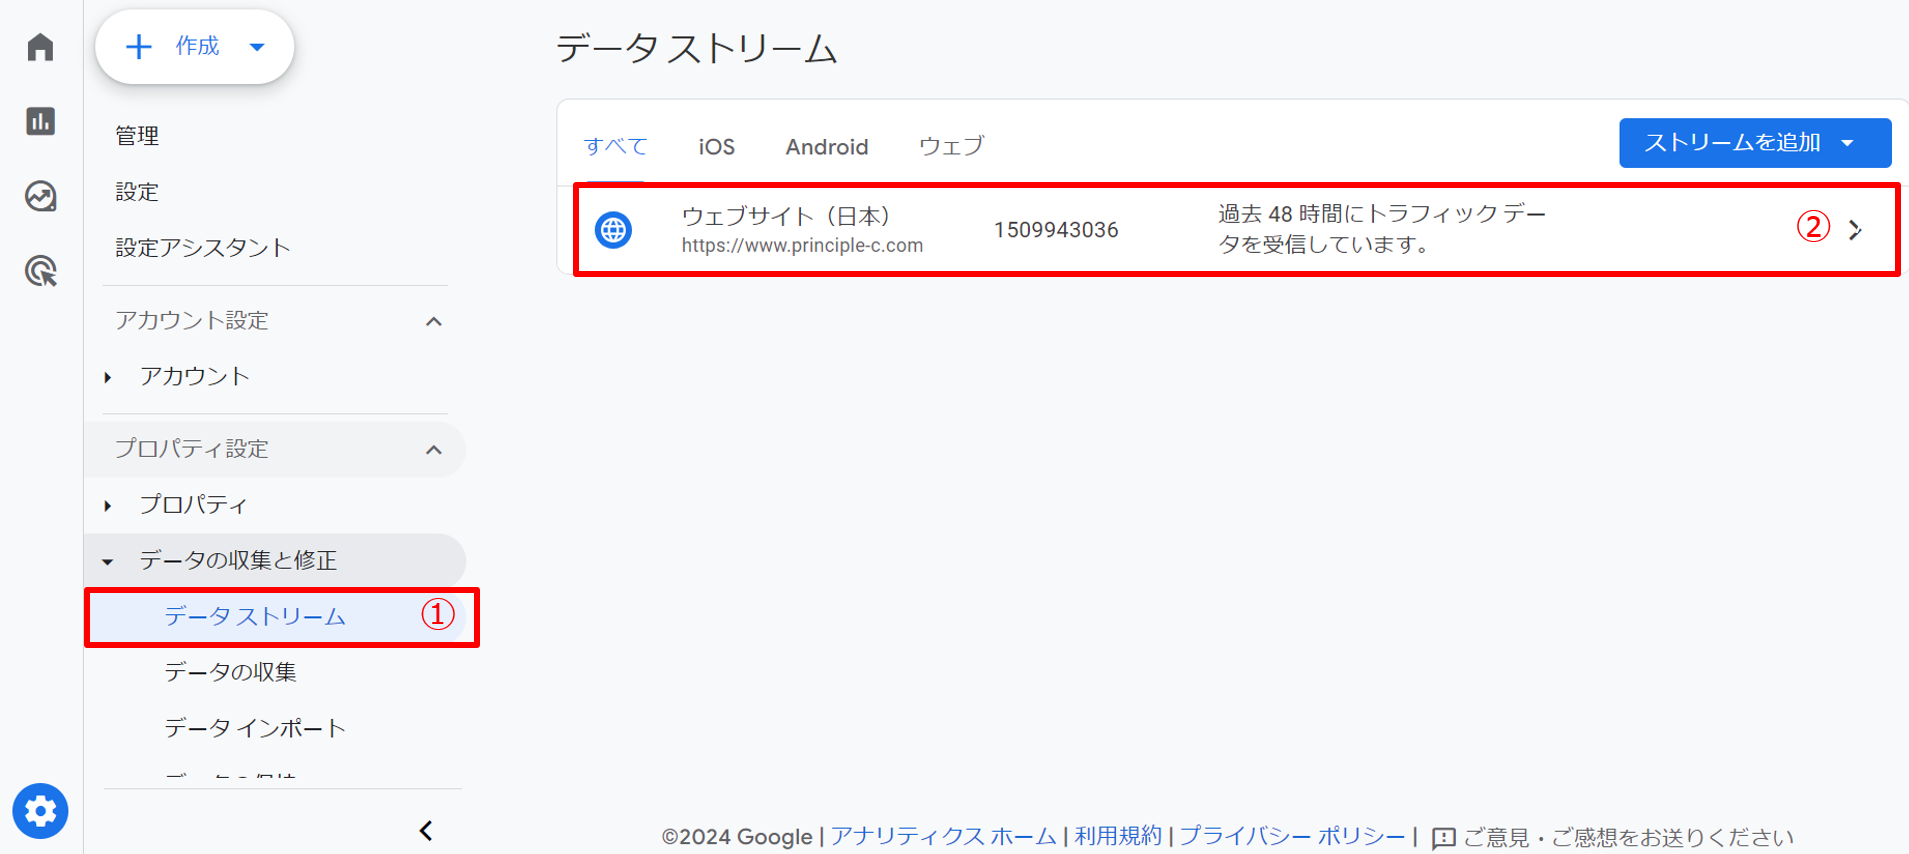
Task: Collapse the プロパティ設定 section
Action: tap(433, 450)
